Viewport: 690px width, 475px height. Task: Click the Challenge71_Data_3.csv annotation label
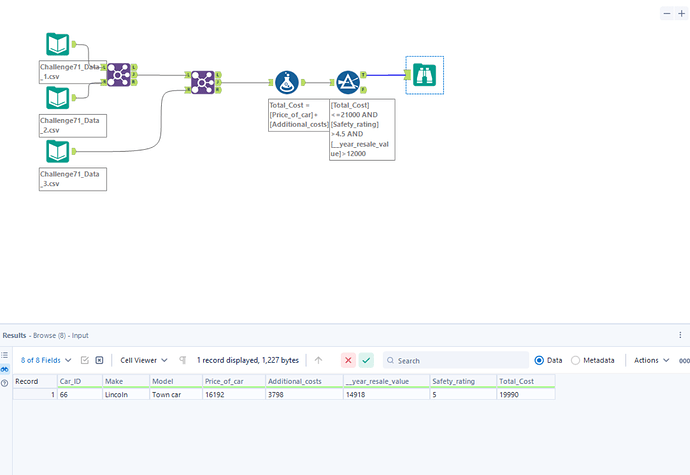(73, 179)
